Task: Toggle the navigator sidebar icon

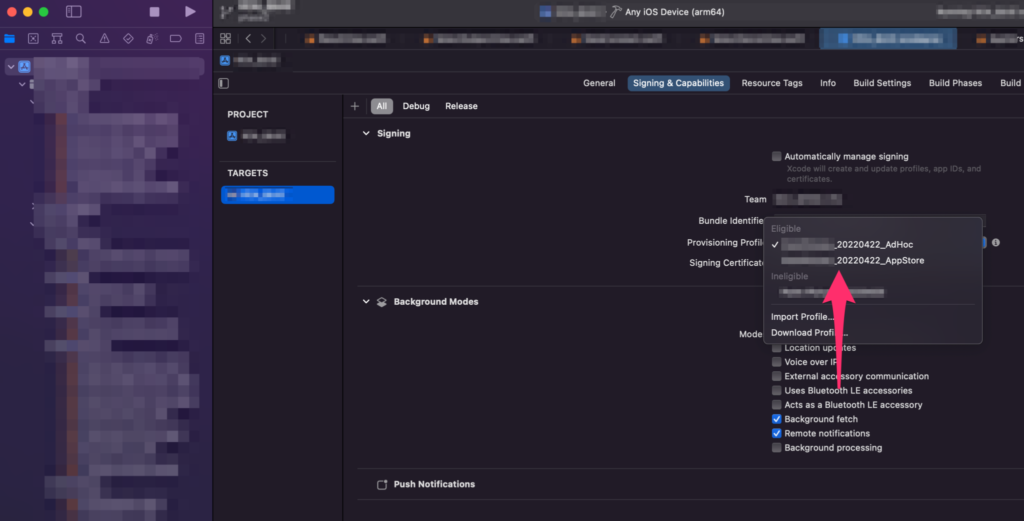Action: point(74,12)
